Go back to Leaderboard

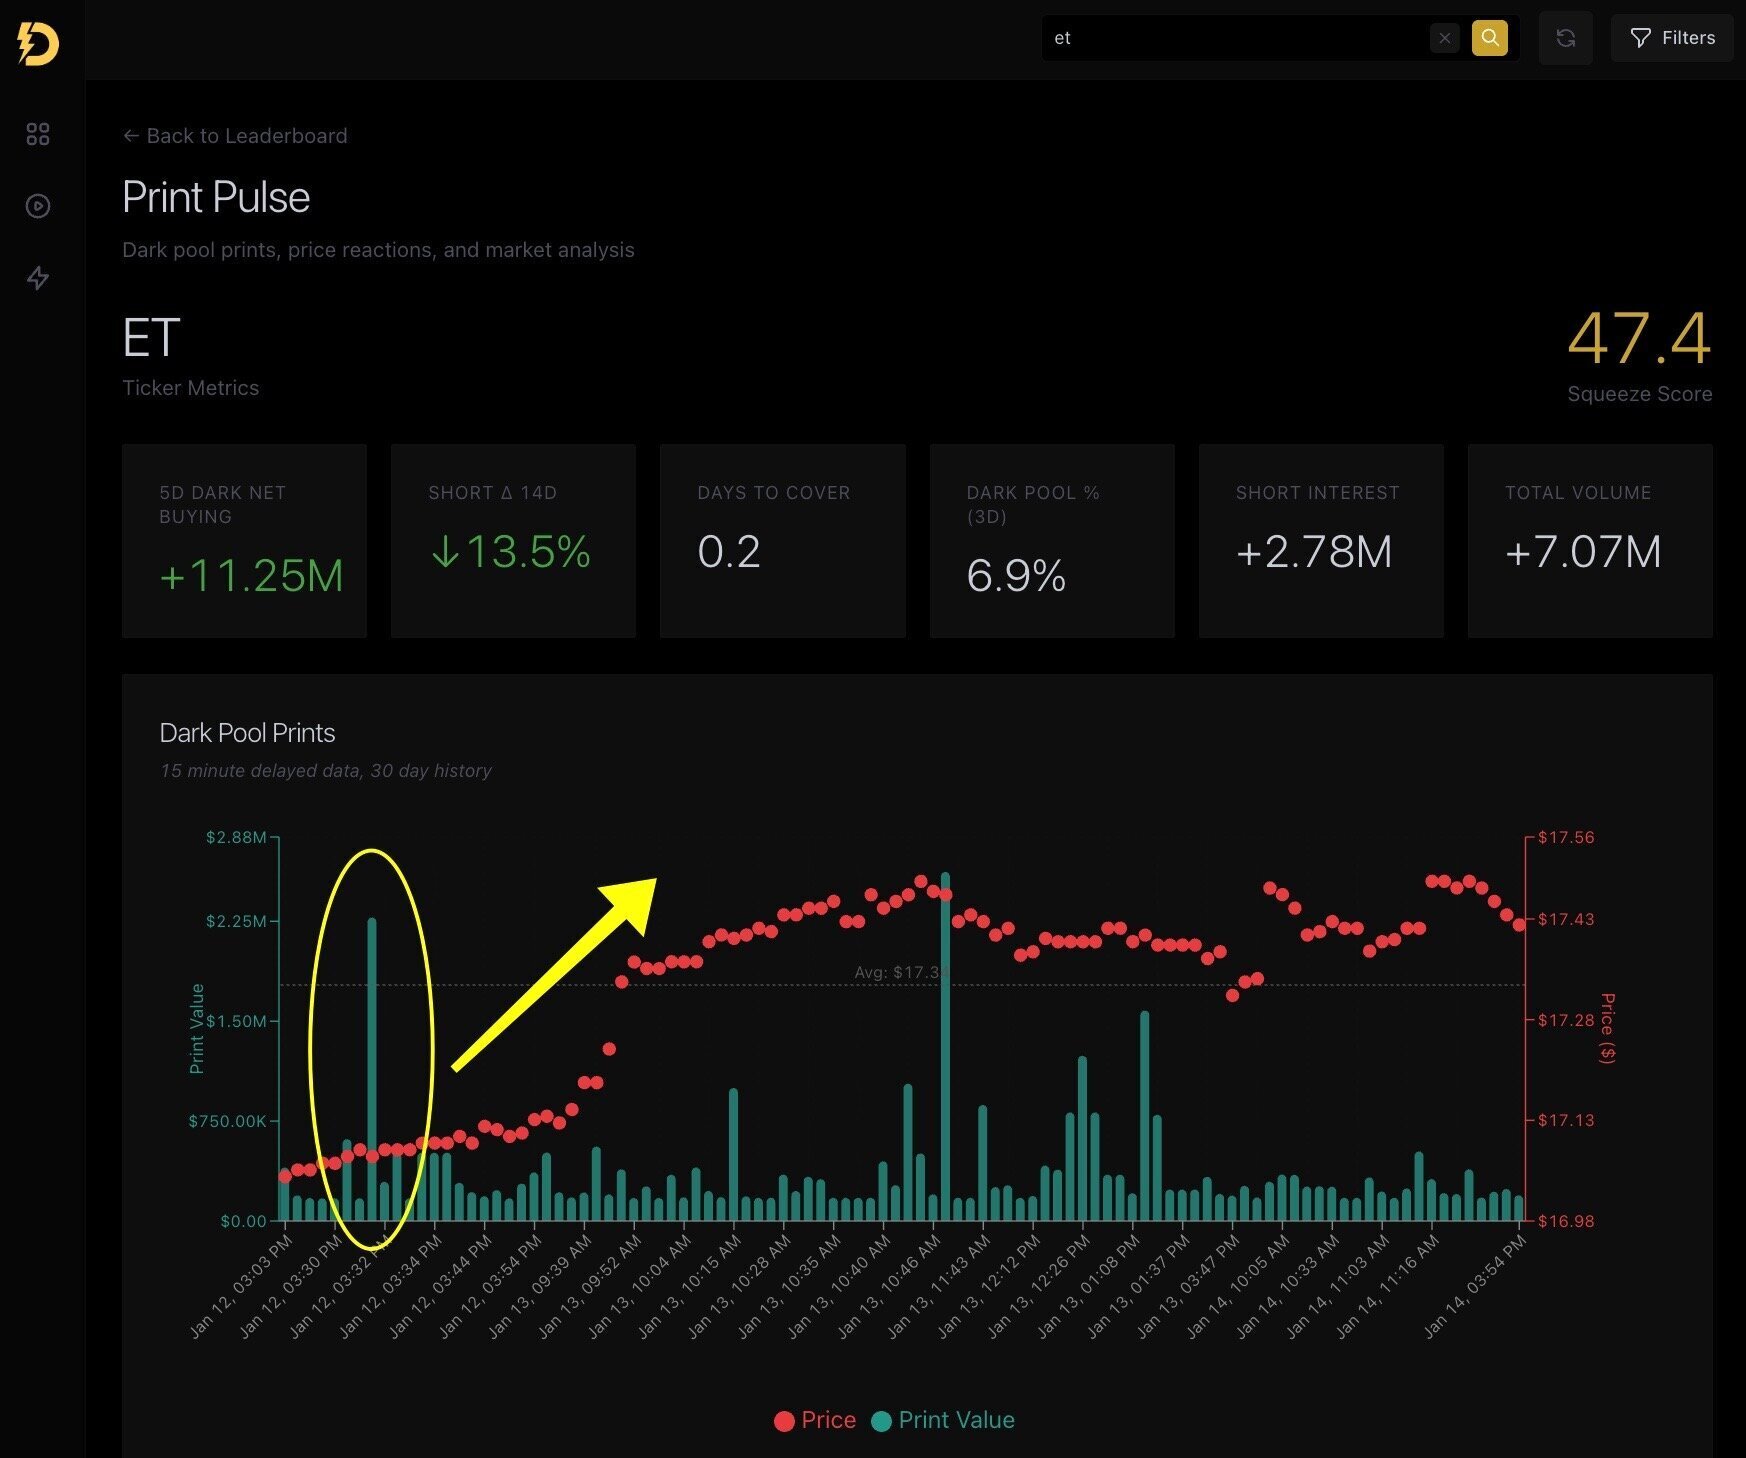(x=235, y=136)
